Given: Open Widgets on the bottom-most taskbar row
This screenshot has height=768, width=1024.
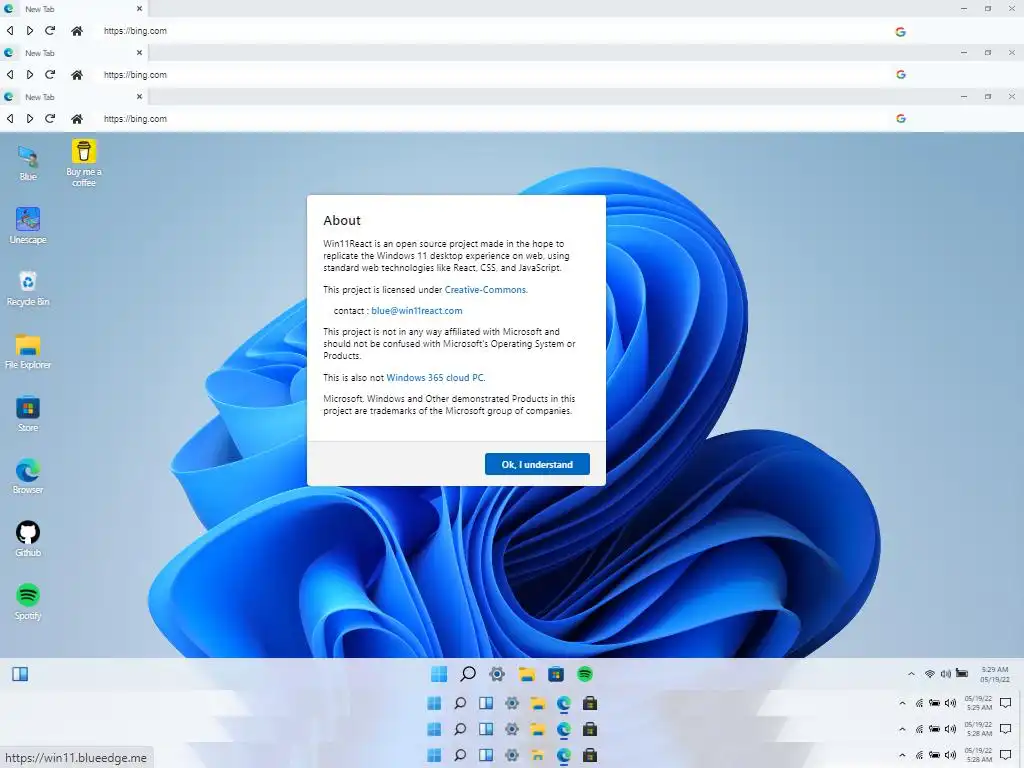Looking at the screenshot, I should click(x=486, y=756).
